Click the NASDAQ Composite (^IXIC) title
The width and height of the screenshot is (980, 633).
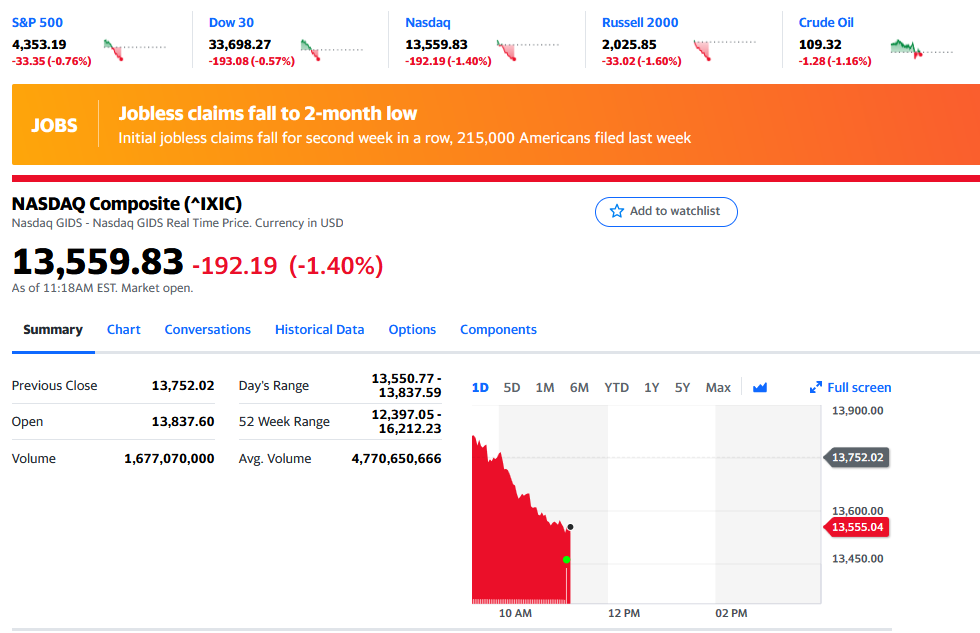pos(127,204)
